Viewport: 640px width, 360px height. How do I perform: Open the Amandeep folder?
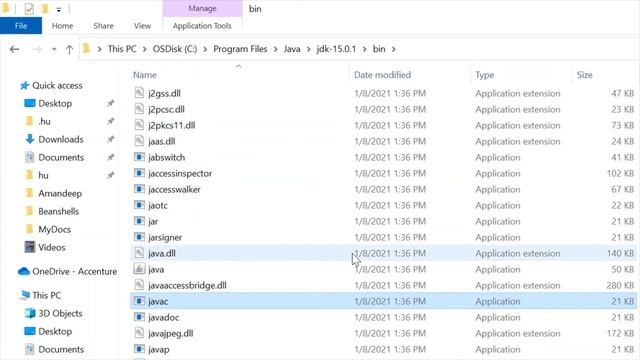(x=60, y=193)
